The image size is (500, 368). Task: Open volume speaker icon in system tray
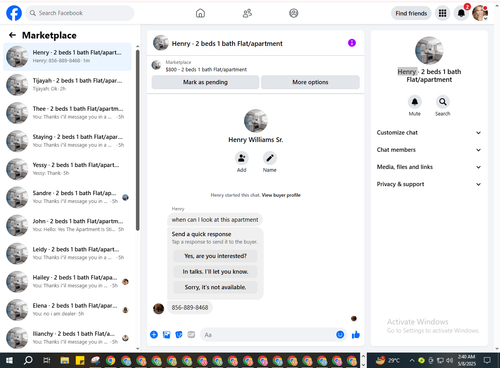click(449, 360)
